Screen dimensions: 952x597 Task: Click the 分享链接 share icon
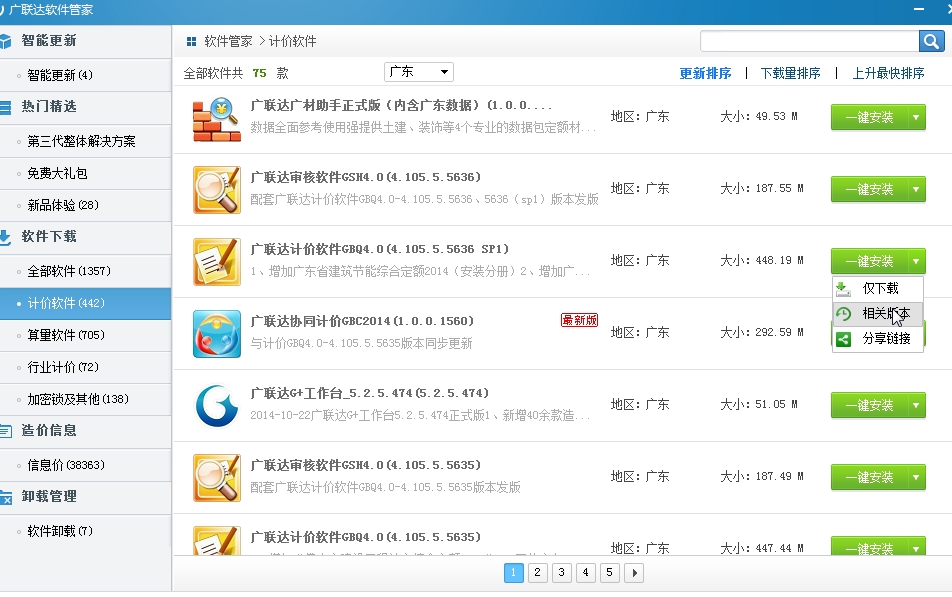(843, 339)
